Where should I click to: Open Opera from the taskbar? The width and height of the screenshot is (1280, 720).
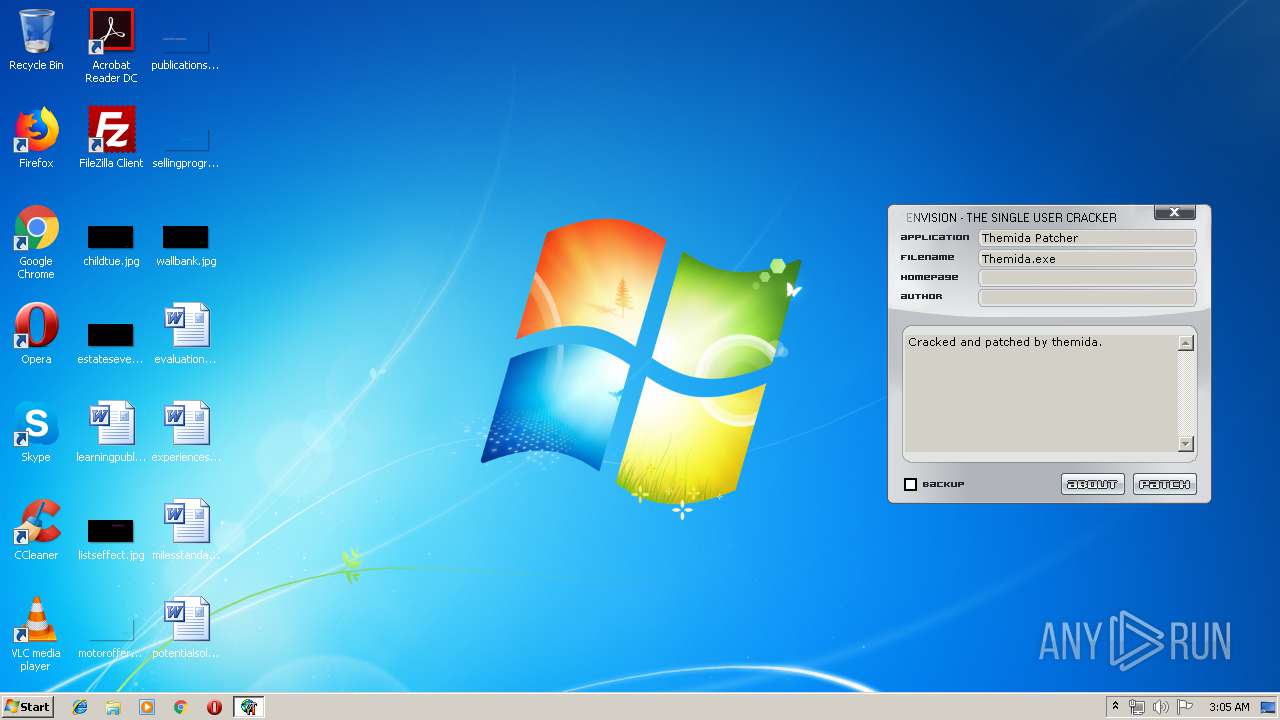(214, 707)
